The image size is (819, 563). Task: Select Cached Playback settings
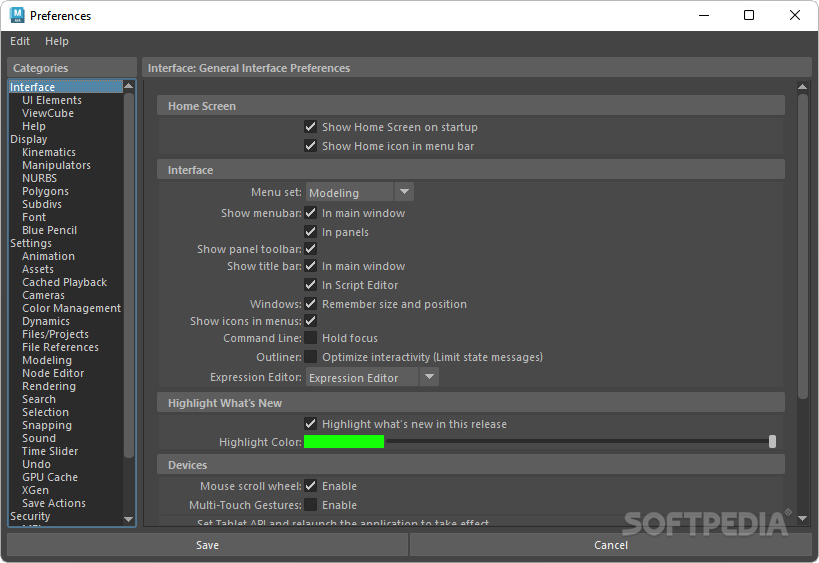(64, 282)
